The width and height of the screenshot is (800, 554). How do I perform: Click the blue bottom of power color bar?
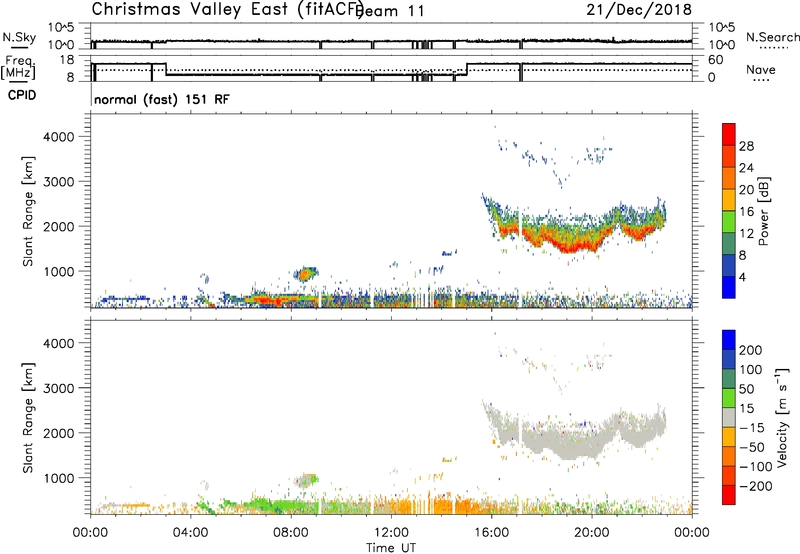[729, 287]
